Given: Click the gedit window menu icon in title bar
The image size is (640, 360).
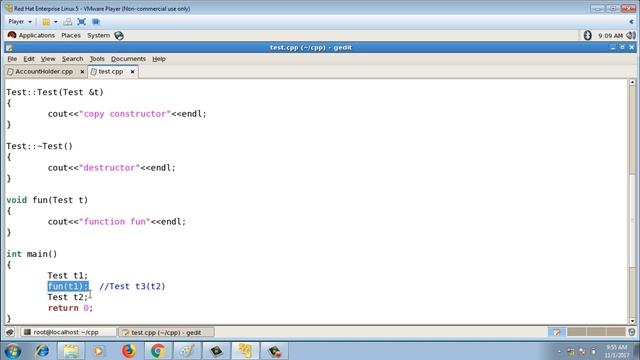Looking at the screenshot, I should coord(9,48).
